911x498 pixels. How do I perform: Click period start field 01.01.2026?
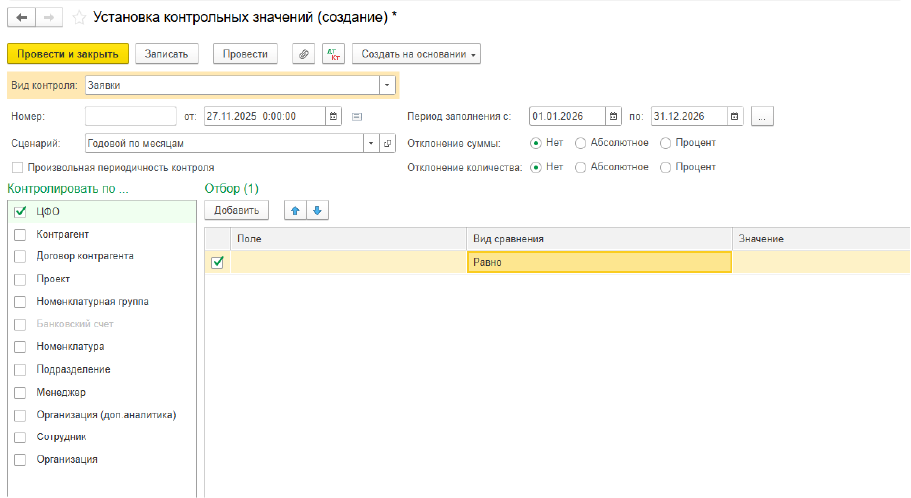pyautogui.click(x=568, y=116)
